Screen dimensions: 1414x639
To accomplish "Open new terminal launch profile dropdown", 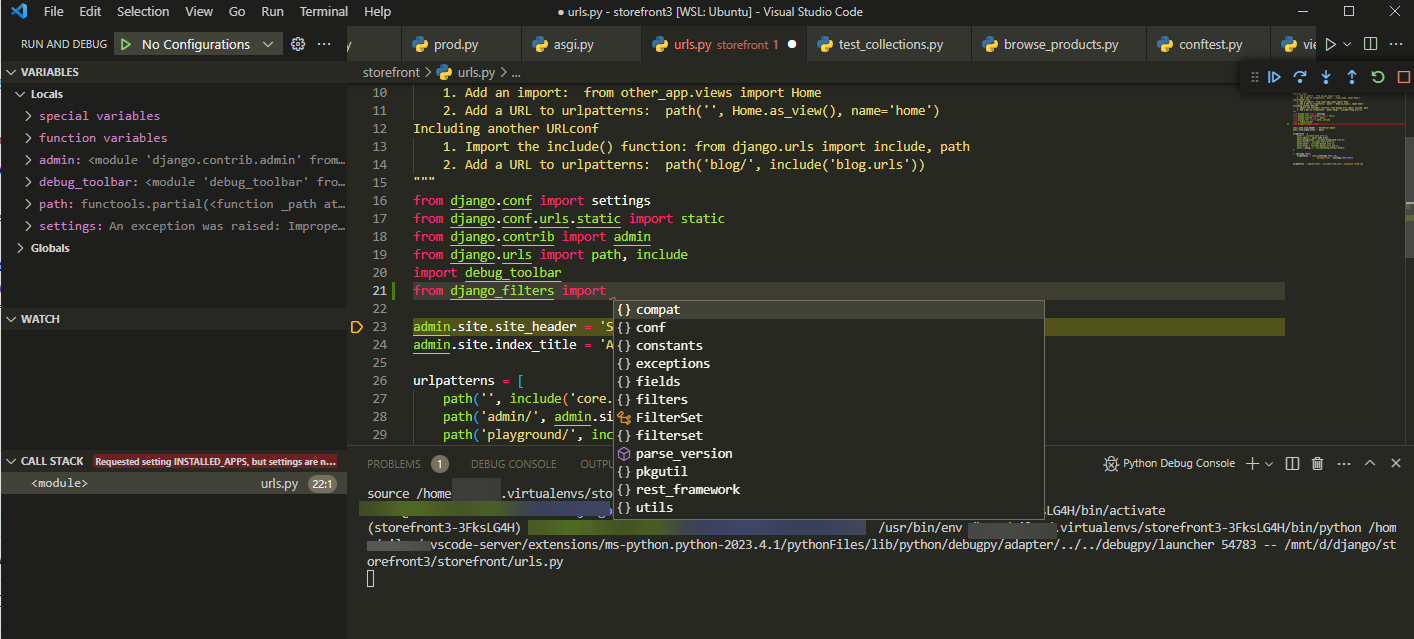I will point(1269,463).
